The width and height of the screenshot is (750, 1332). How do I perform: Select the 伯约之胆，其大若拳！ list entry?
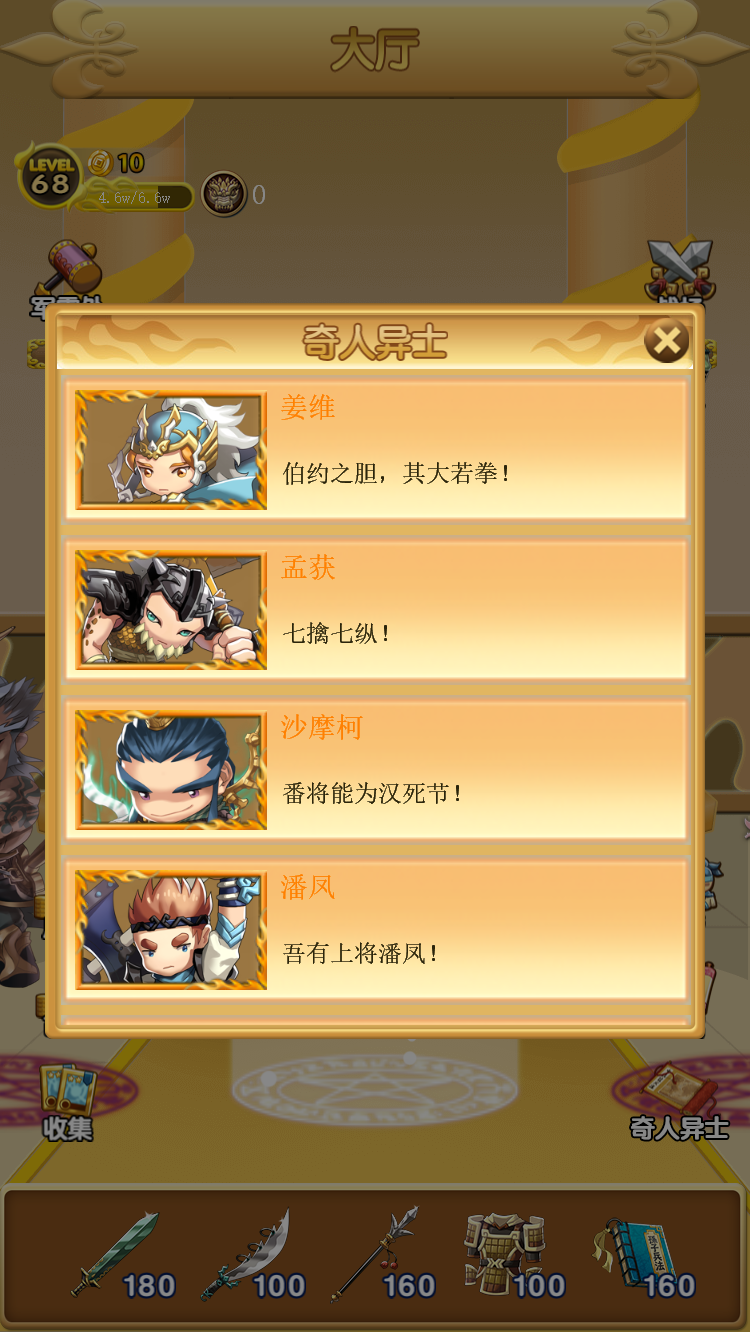coord(376,449)
